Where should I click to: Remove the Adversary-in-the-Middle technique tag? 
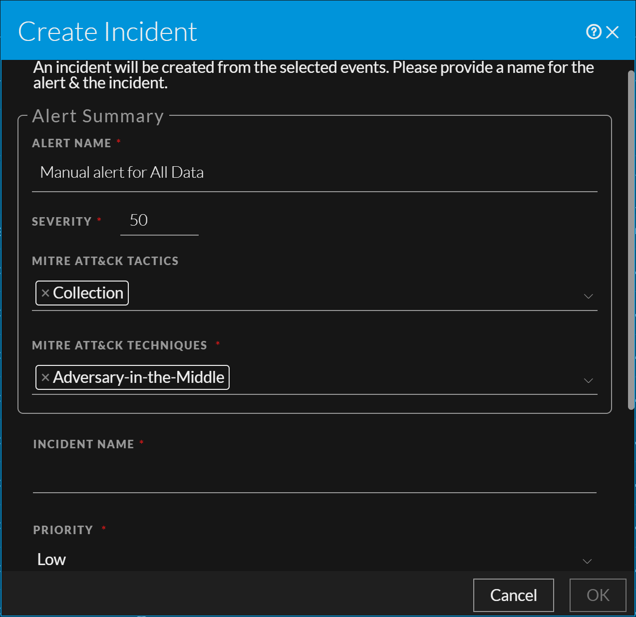pyautogui.click(x=45, y=378)
